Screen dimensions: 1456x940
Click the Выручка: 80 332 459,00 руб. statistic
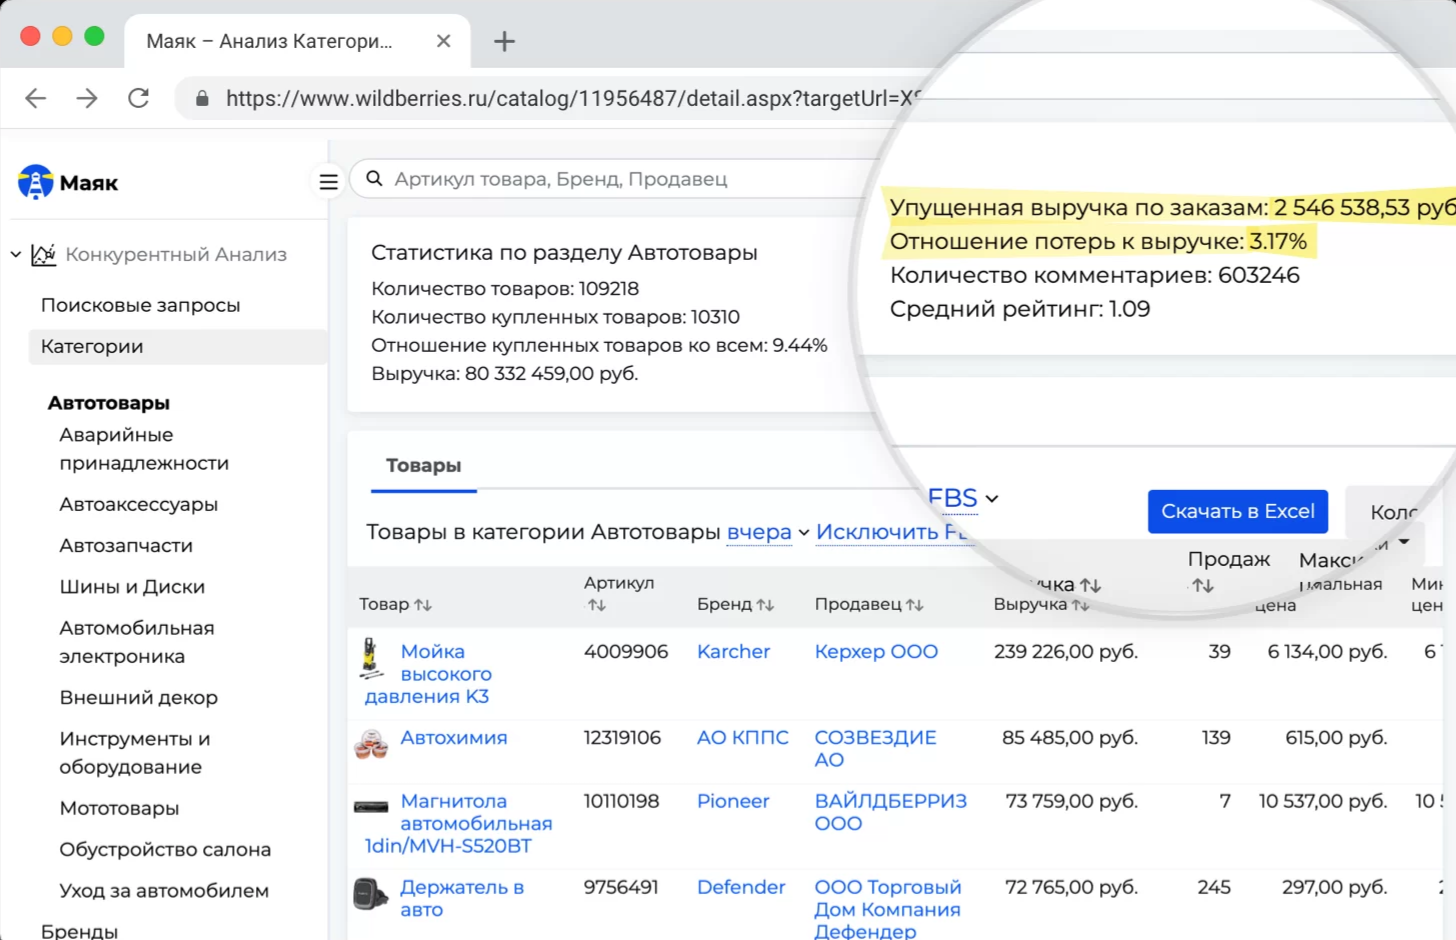pos(504,373)
